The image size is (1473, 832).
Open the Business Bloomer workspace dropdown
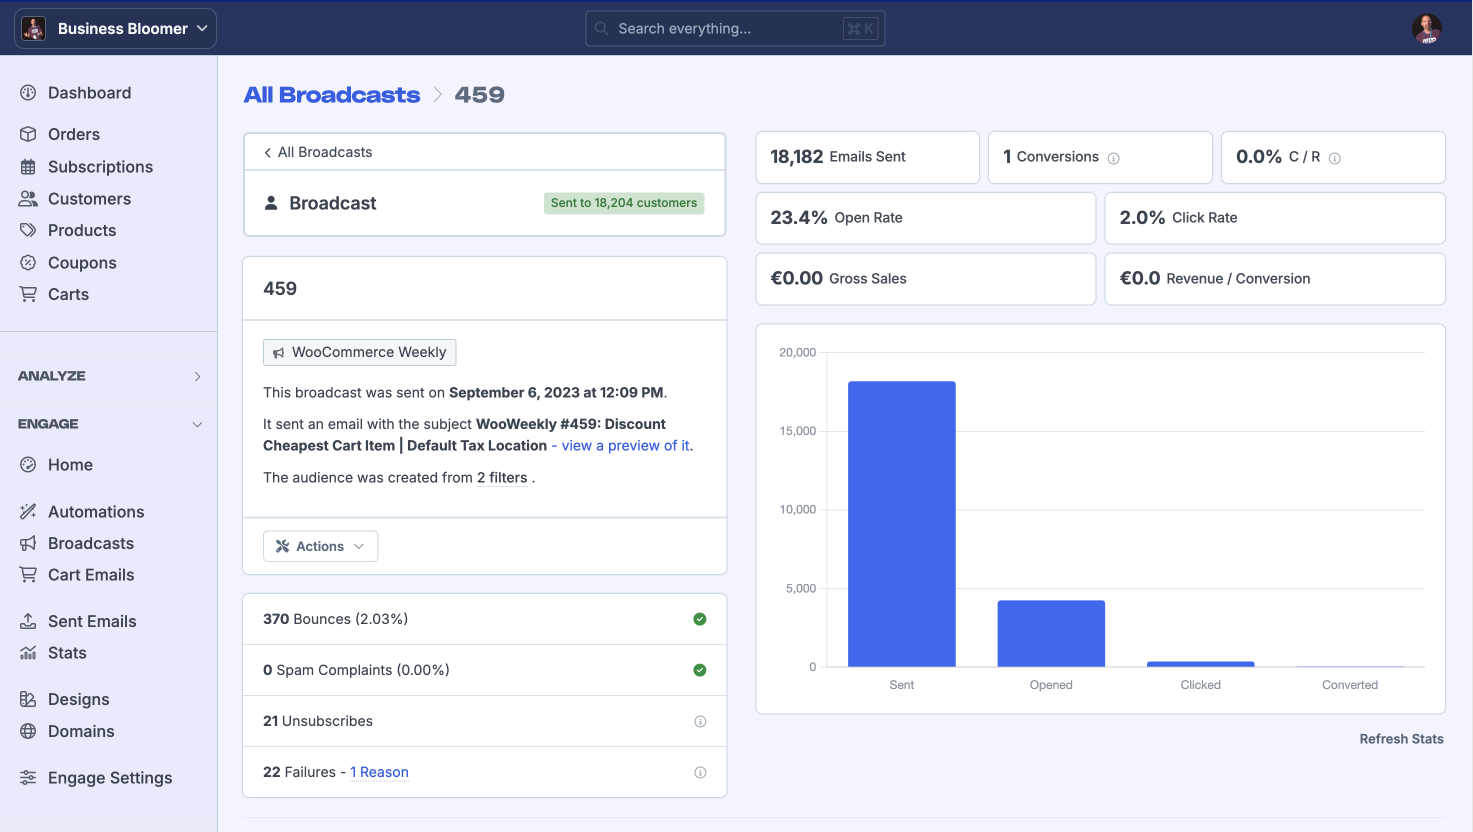click(114, 28)
